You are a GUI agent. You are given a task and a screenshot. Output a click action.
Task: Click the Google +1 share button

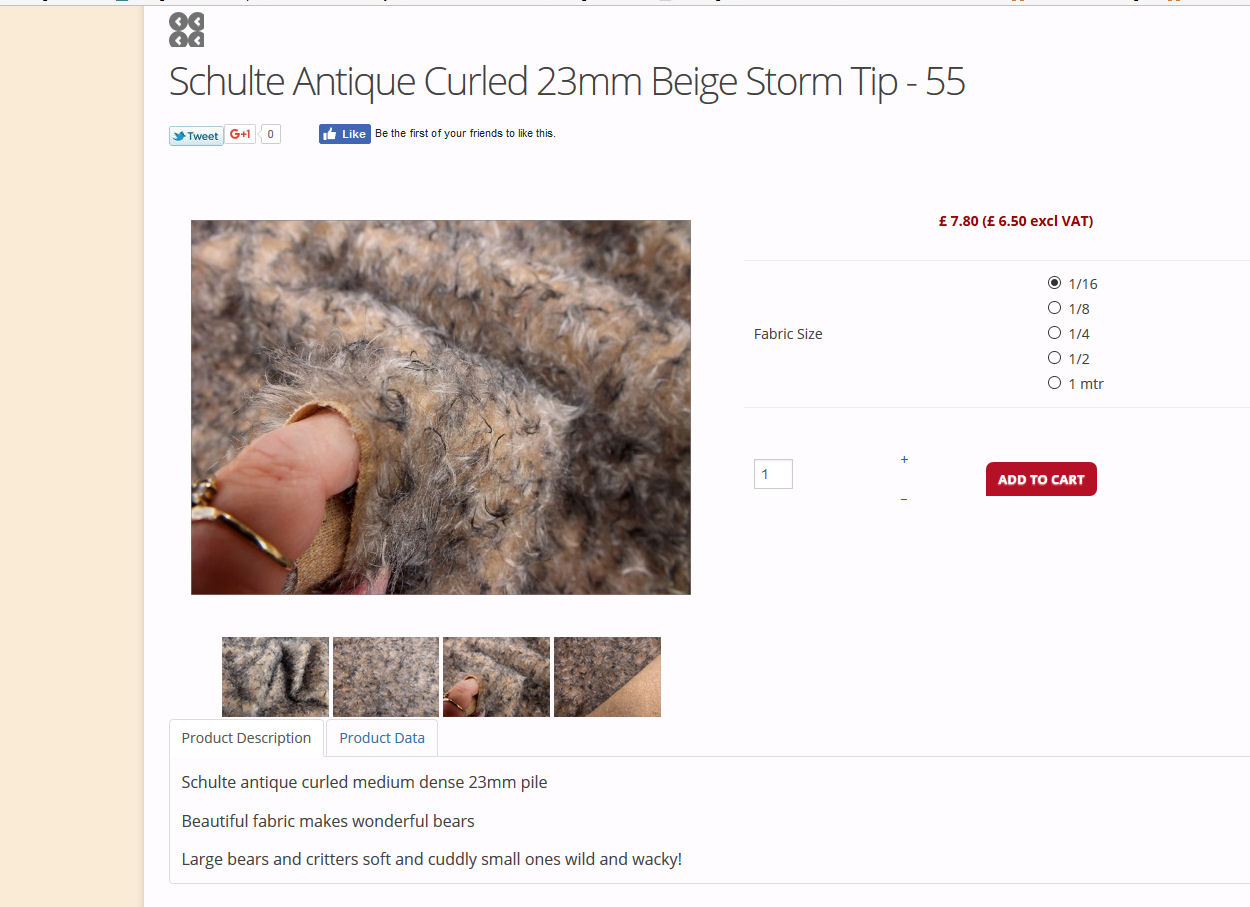240,134
